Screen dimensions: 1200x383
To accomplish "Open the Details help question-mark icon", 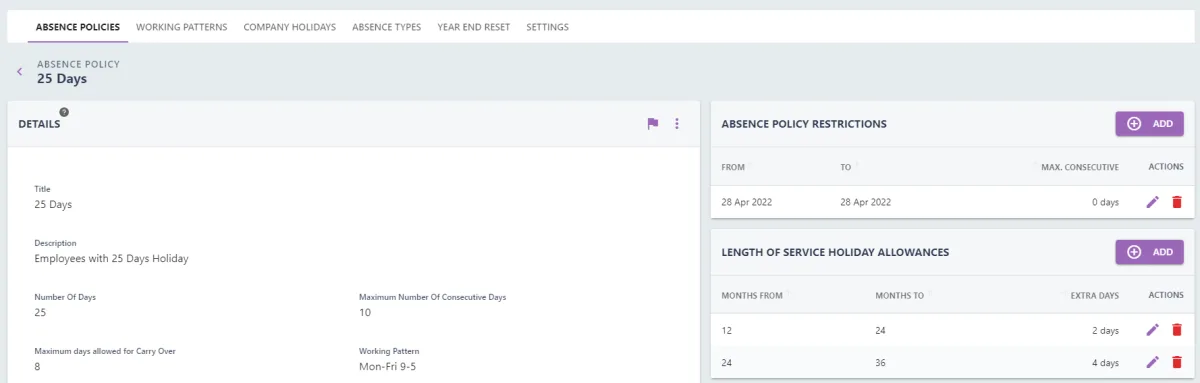I will (64, 112).
